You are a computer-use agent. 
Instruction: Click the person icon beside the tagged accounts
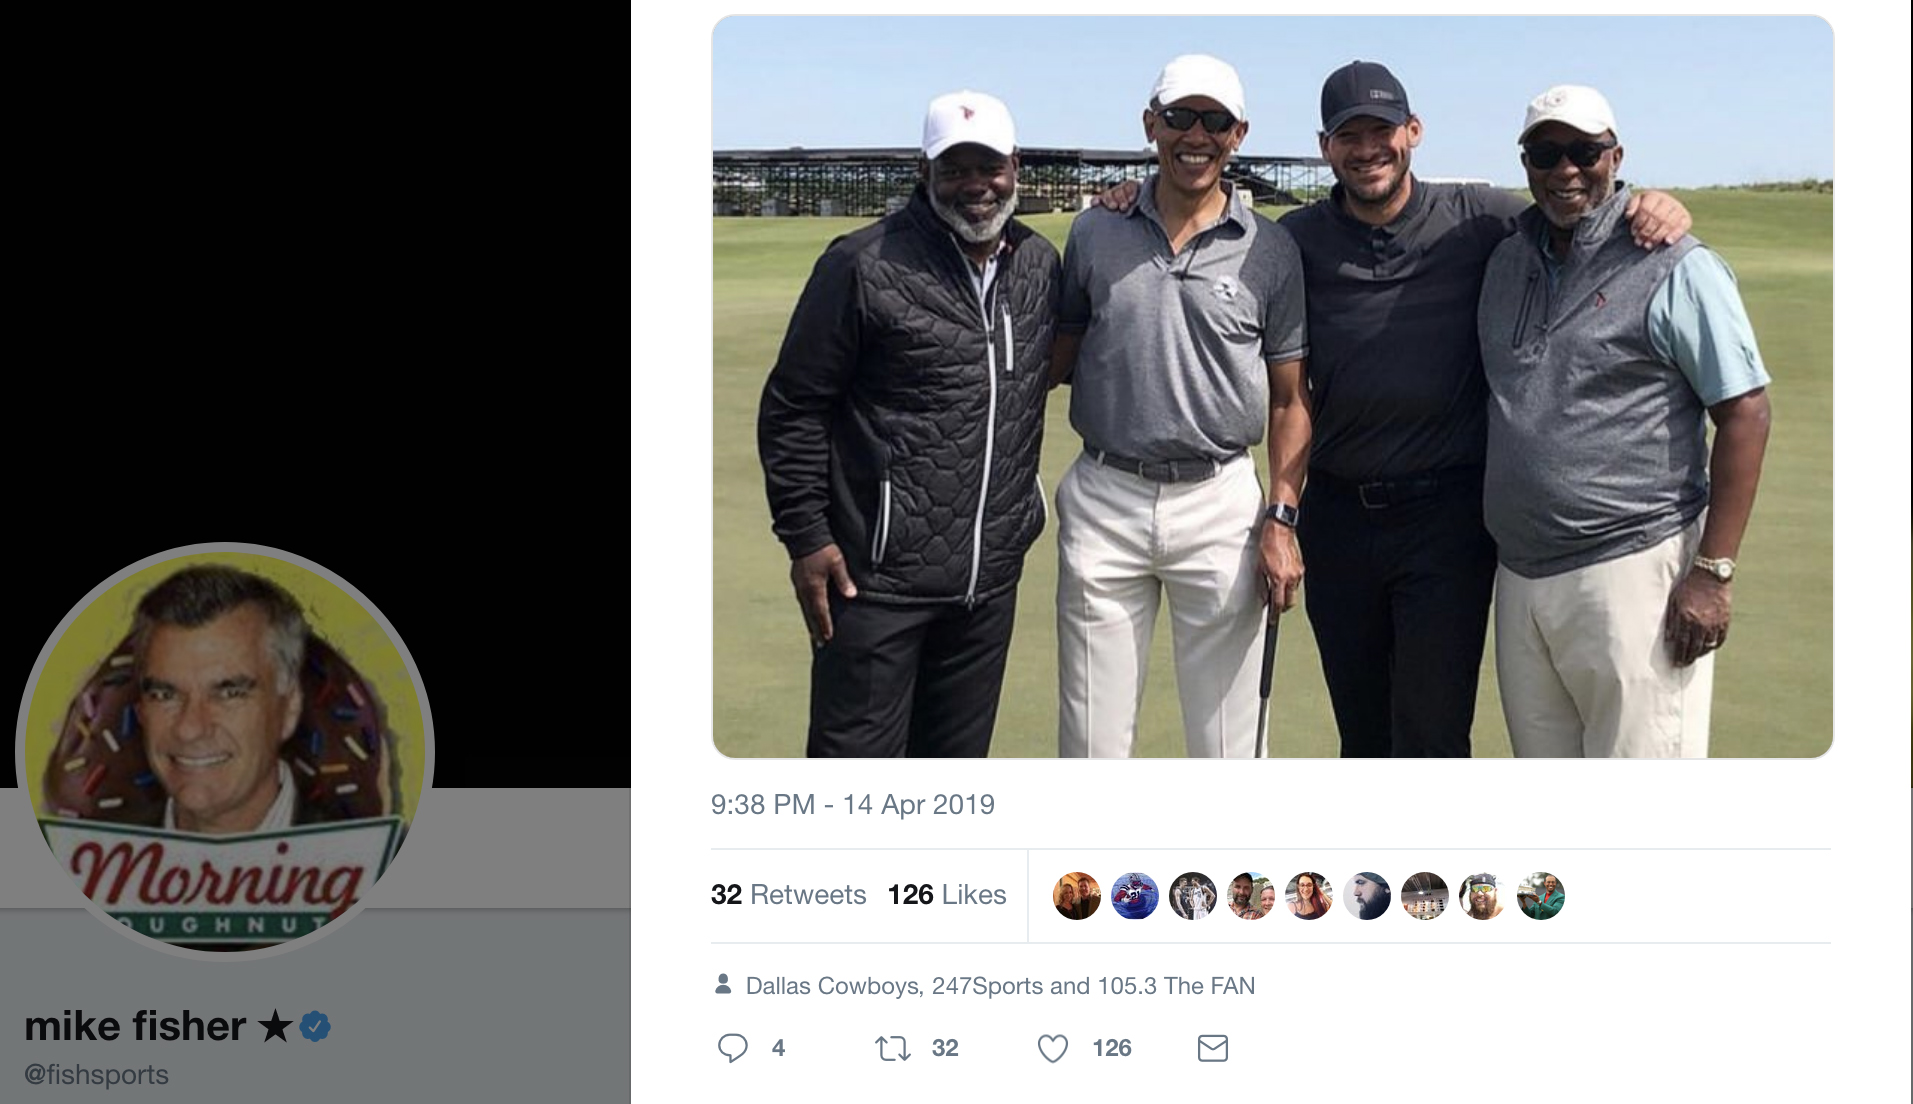coord(722,985)
